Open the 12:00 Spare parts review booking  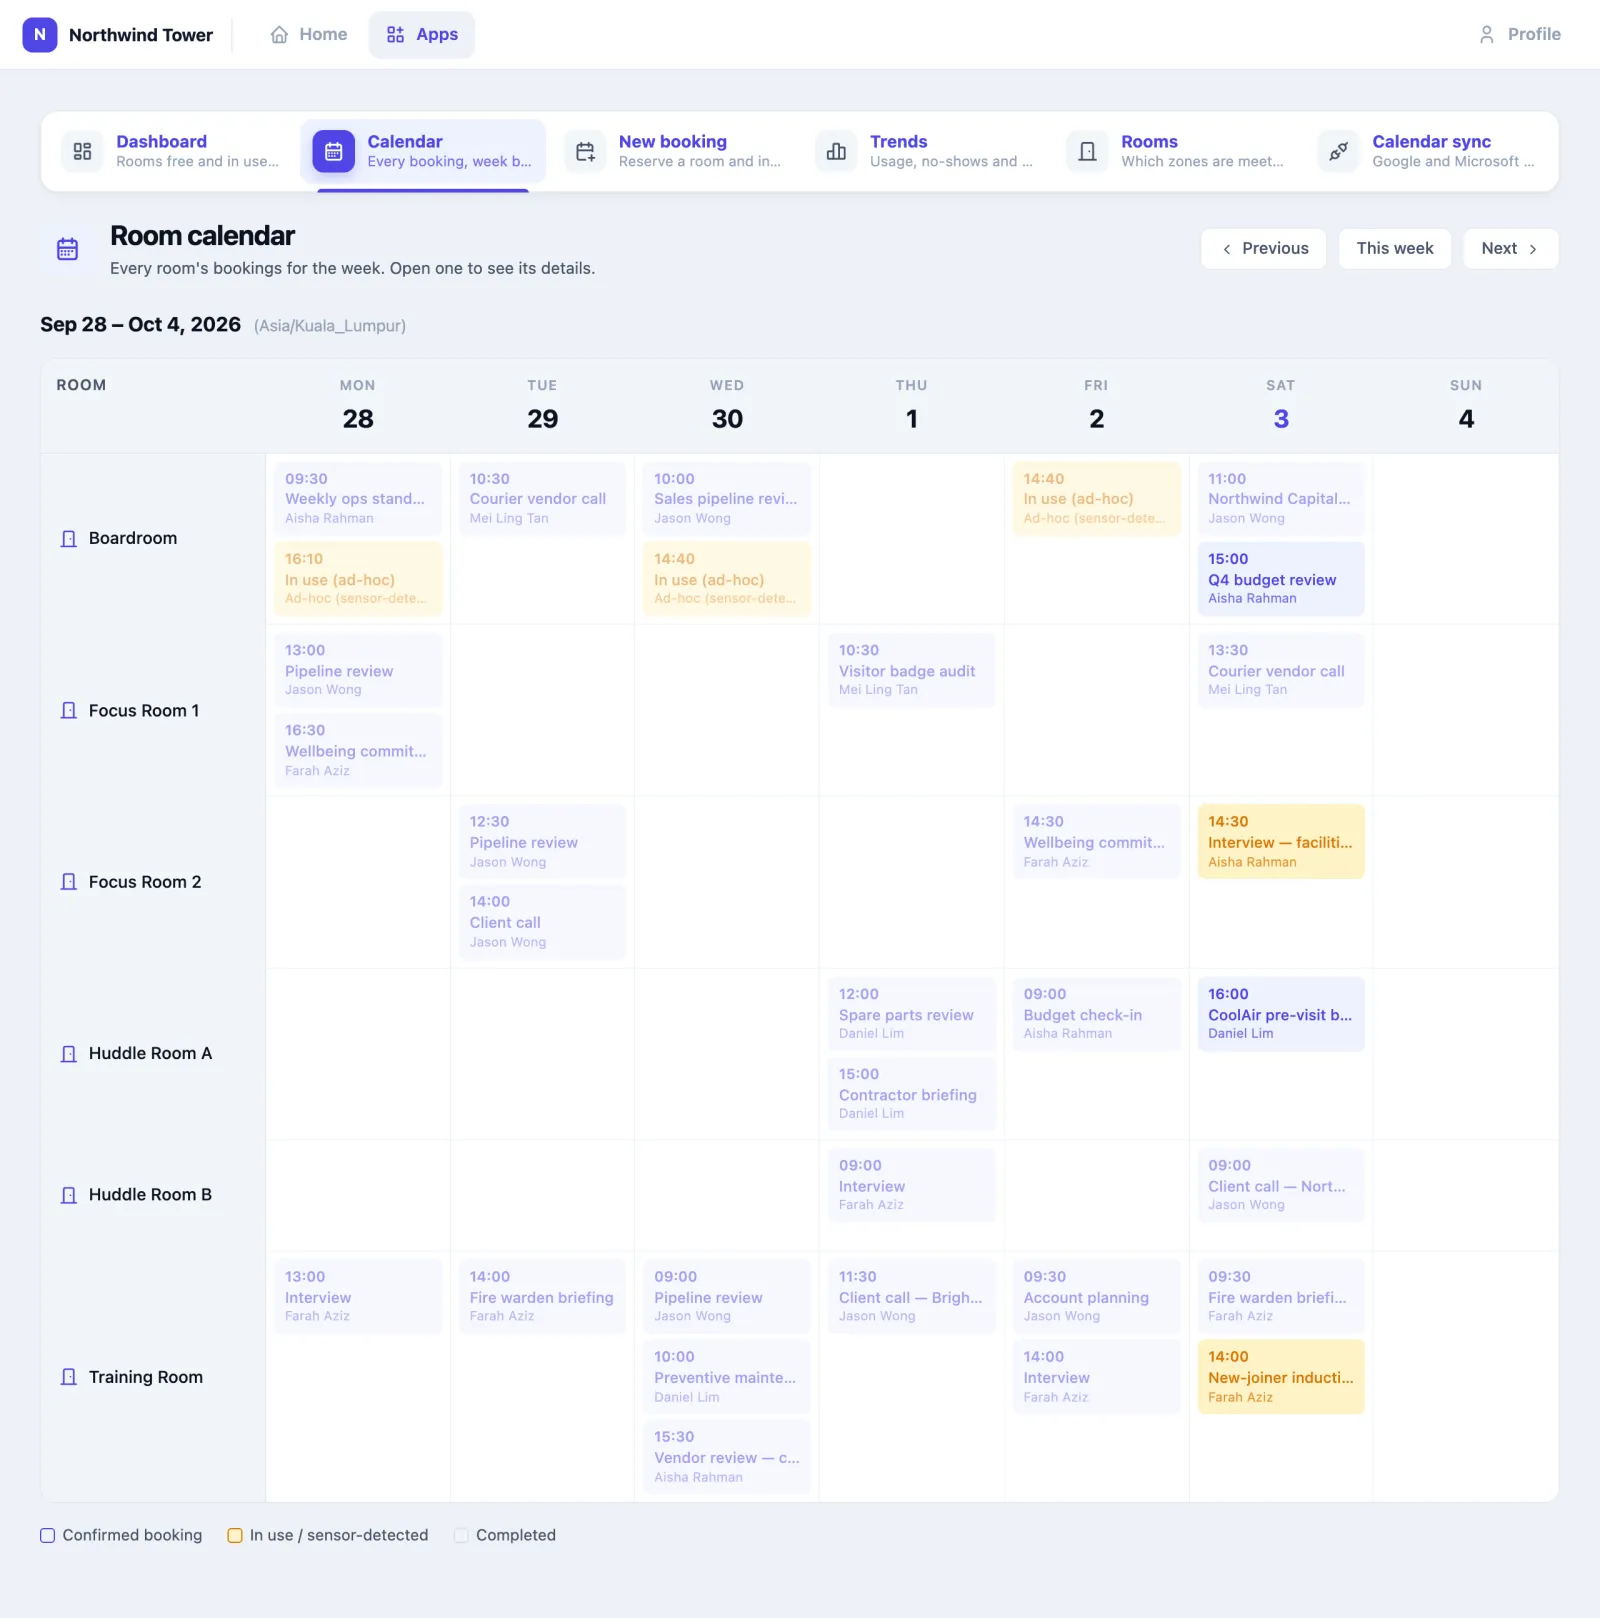(x=911, y=1013)
